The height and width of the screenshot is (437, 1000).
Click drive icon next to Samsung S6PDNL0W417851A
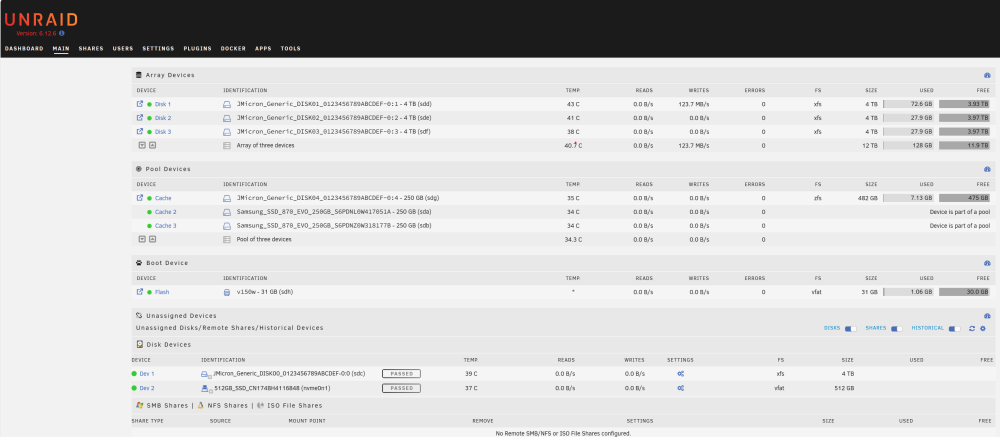tap(226, 212)
